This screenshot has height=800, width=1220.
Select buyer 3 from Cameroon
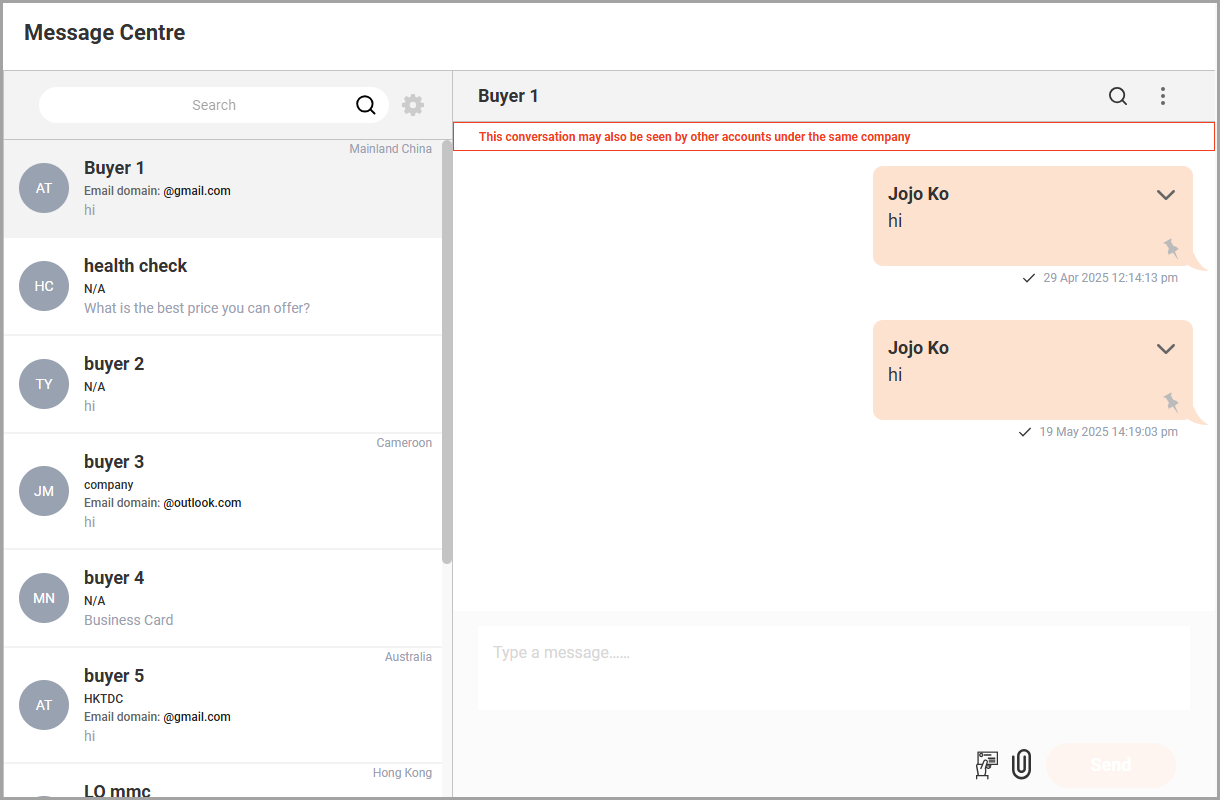click(x=223, y=492)
